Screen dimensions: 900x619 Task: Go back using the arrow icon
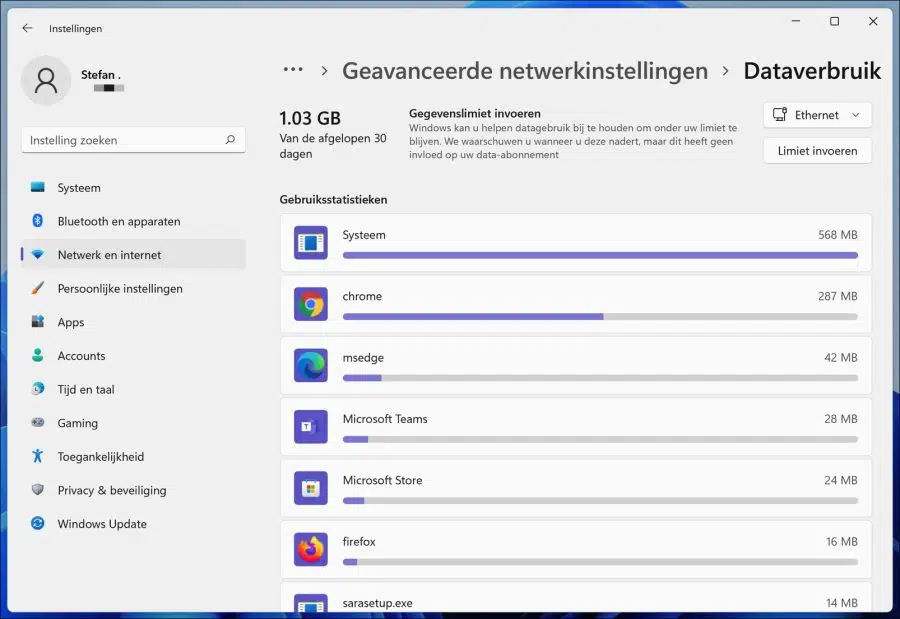[x=28, y=28]
